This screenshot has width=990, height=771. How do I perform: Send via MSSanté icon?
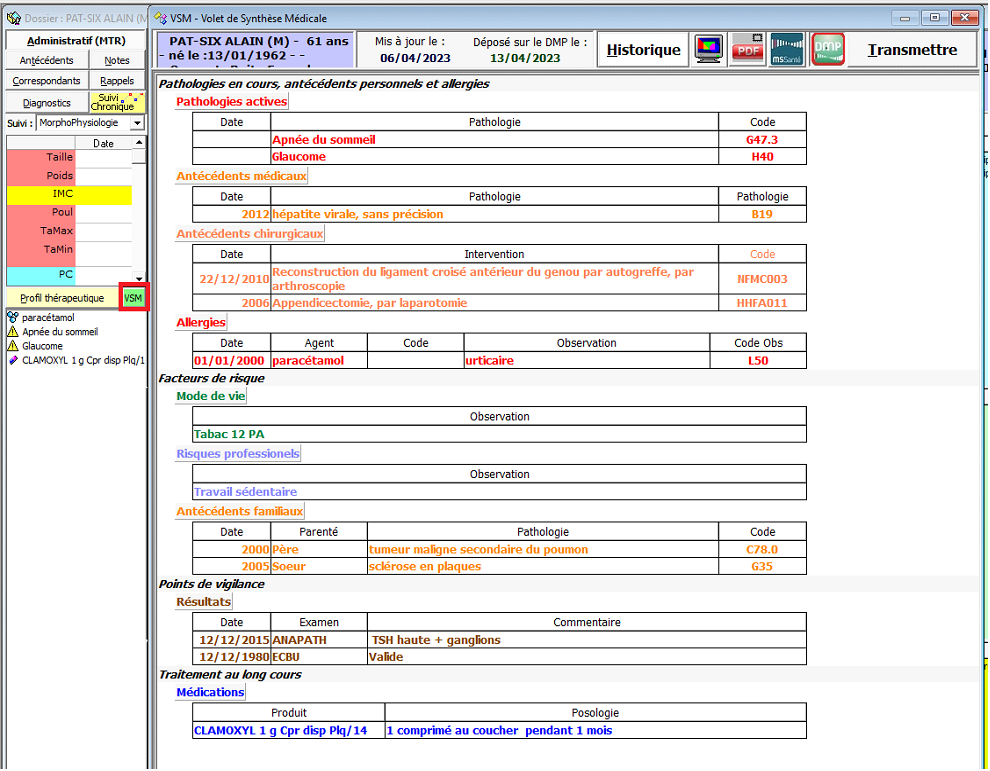pos(787,49)
